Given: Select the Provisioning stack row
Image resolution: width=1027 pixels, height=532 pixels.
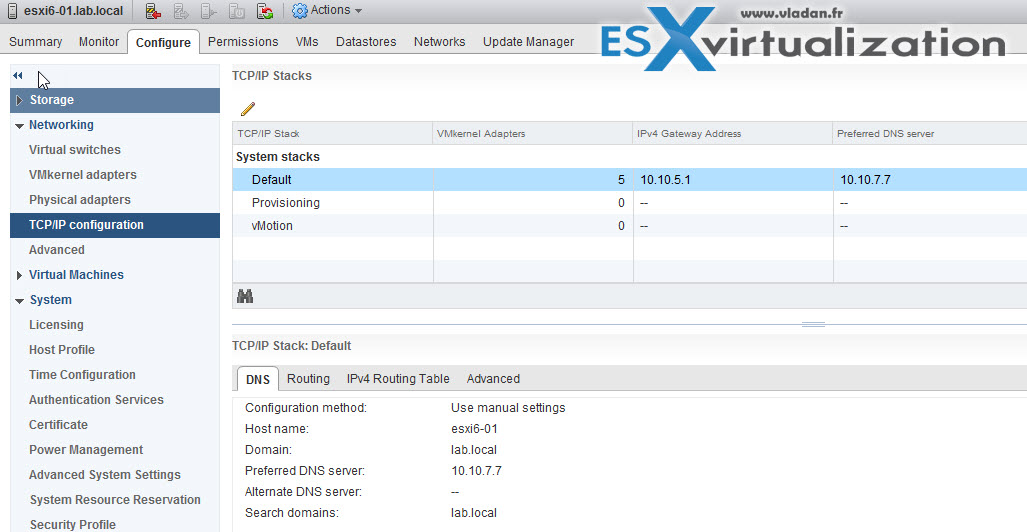Looking at the screenshot, I should [x=629, y=203].
